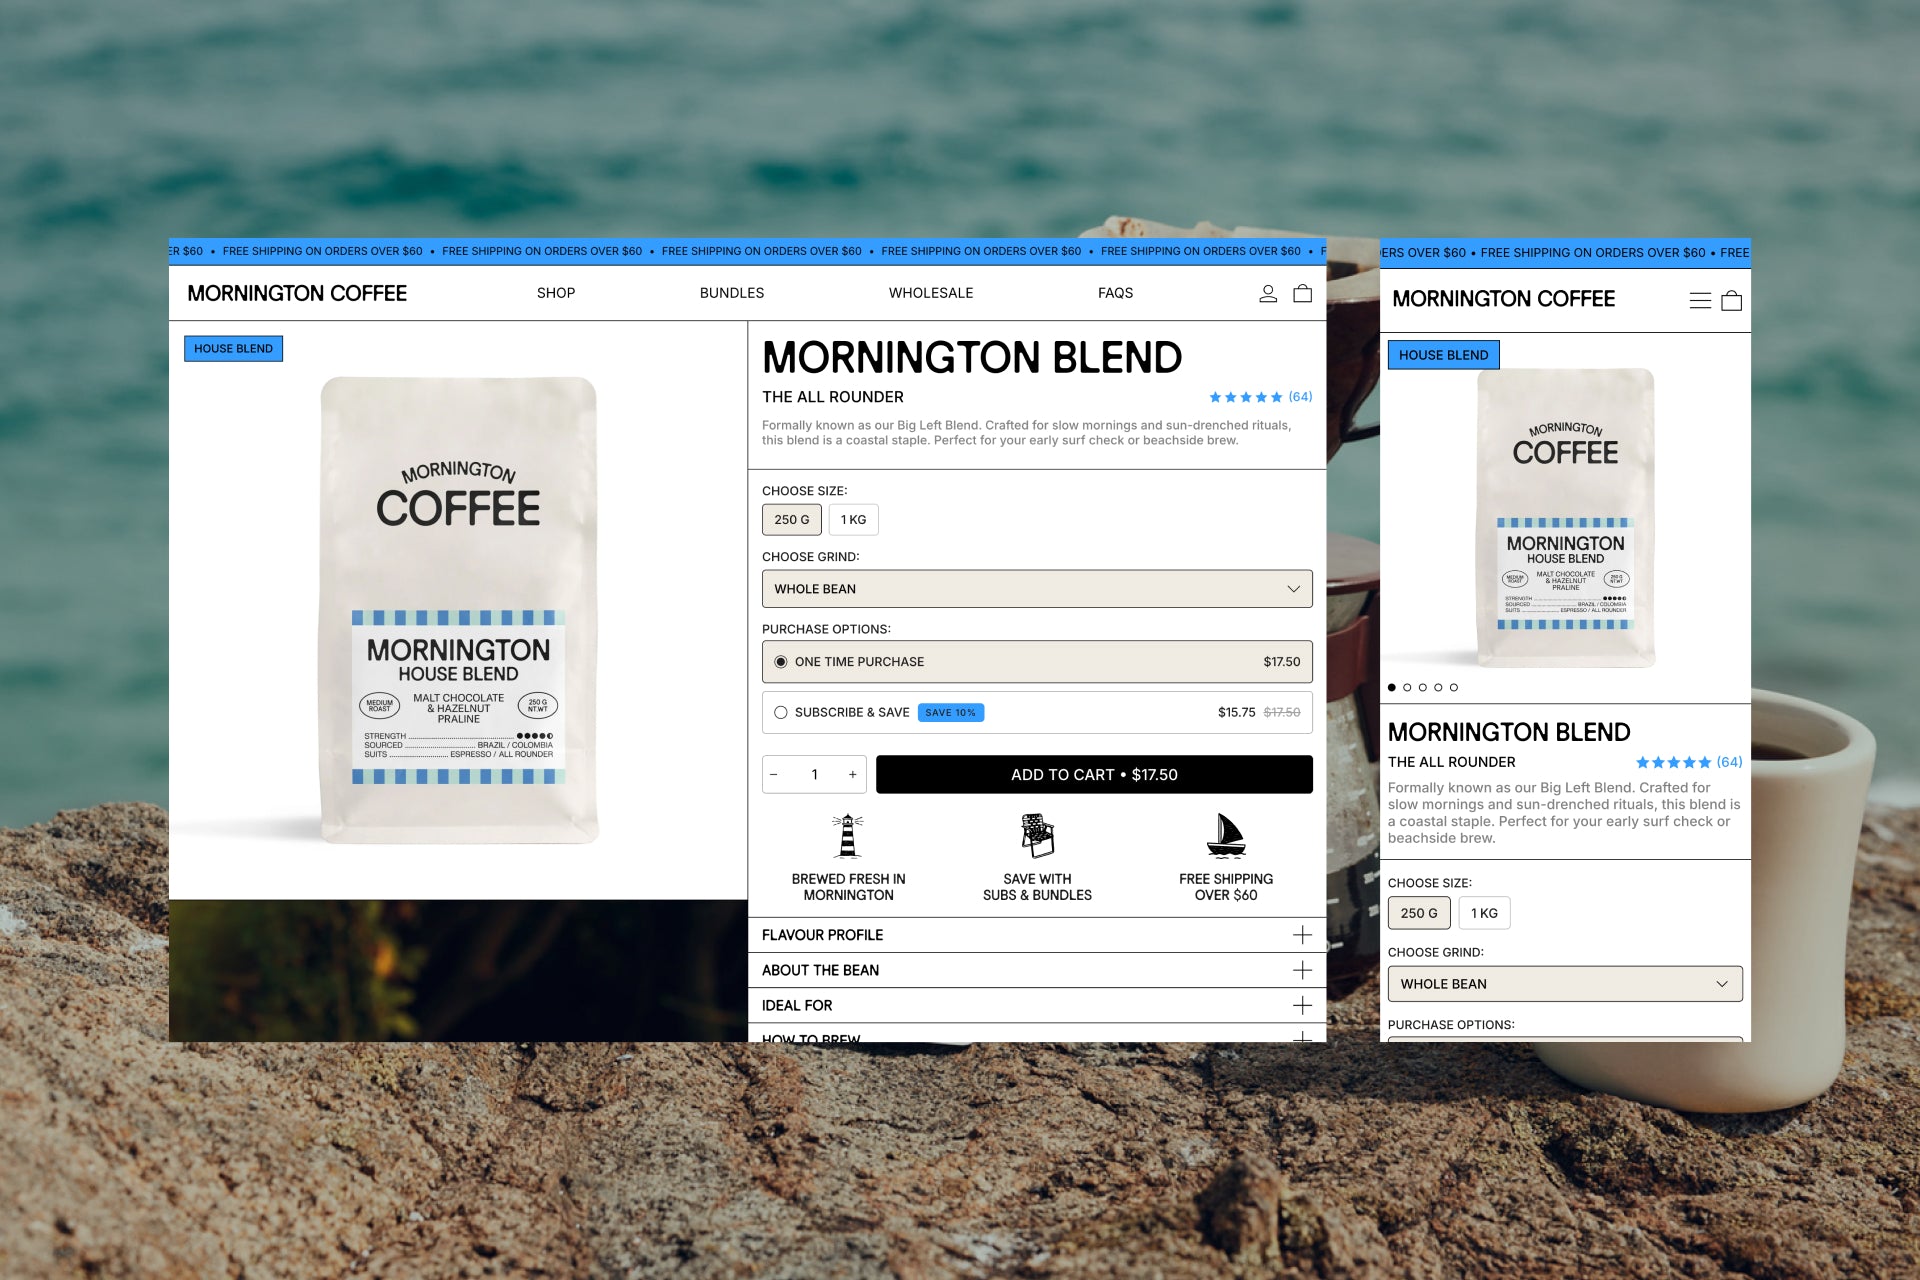
Task: Go to the Wholesale navigation item
Action: 930,293
